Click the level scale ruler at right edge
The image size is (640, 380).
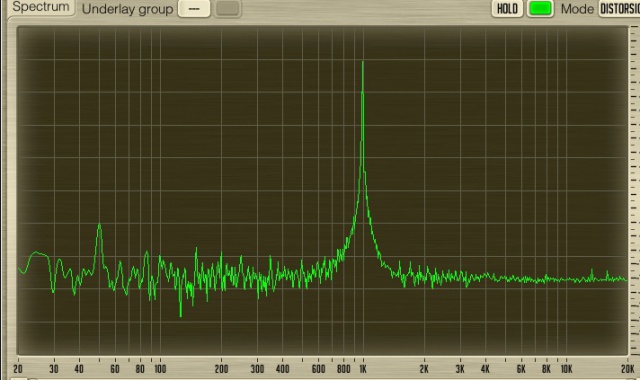tap(635, 190)
